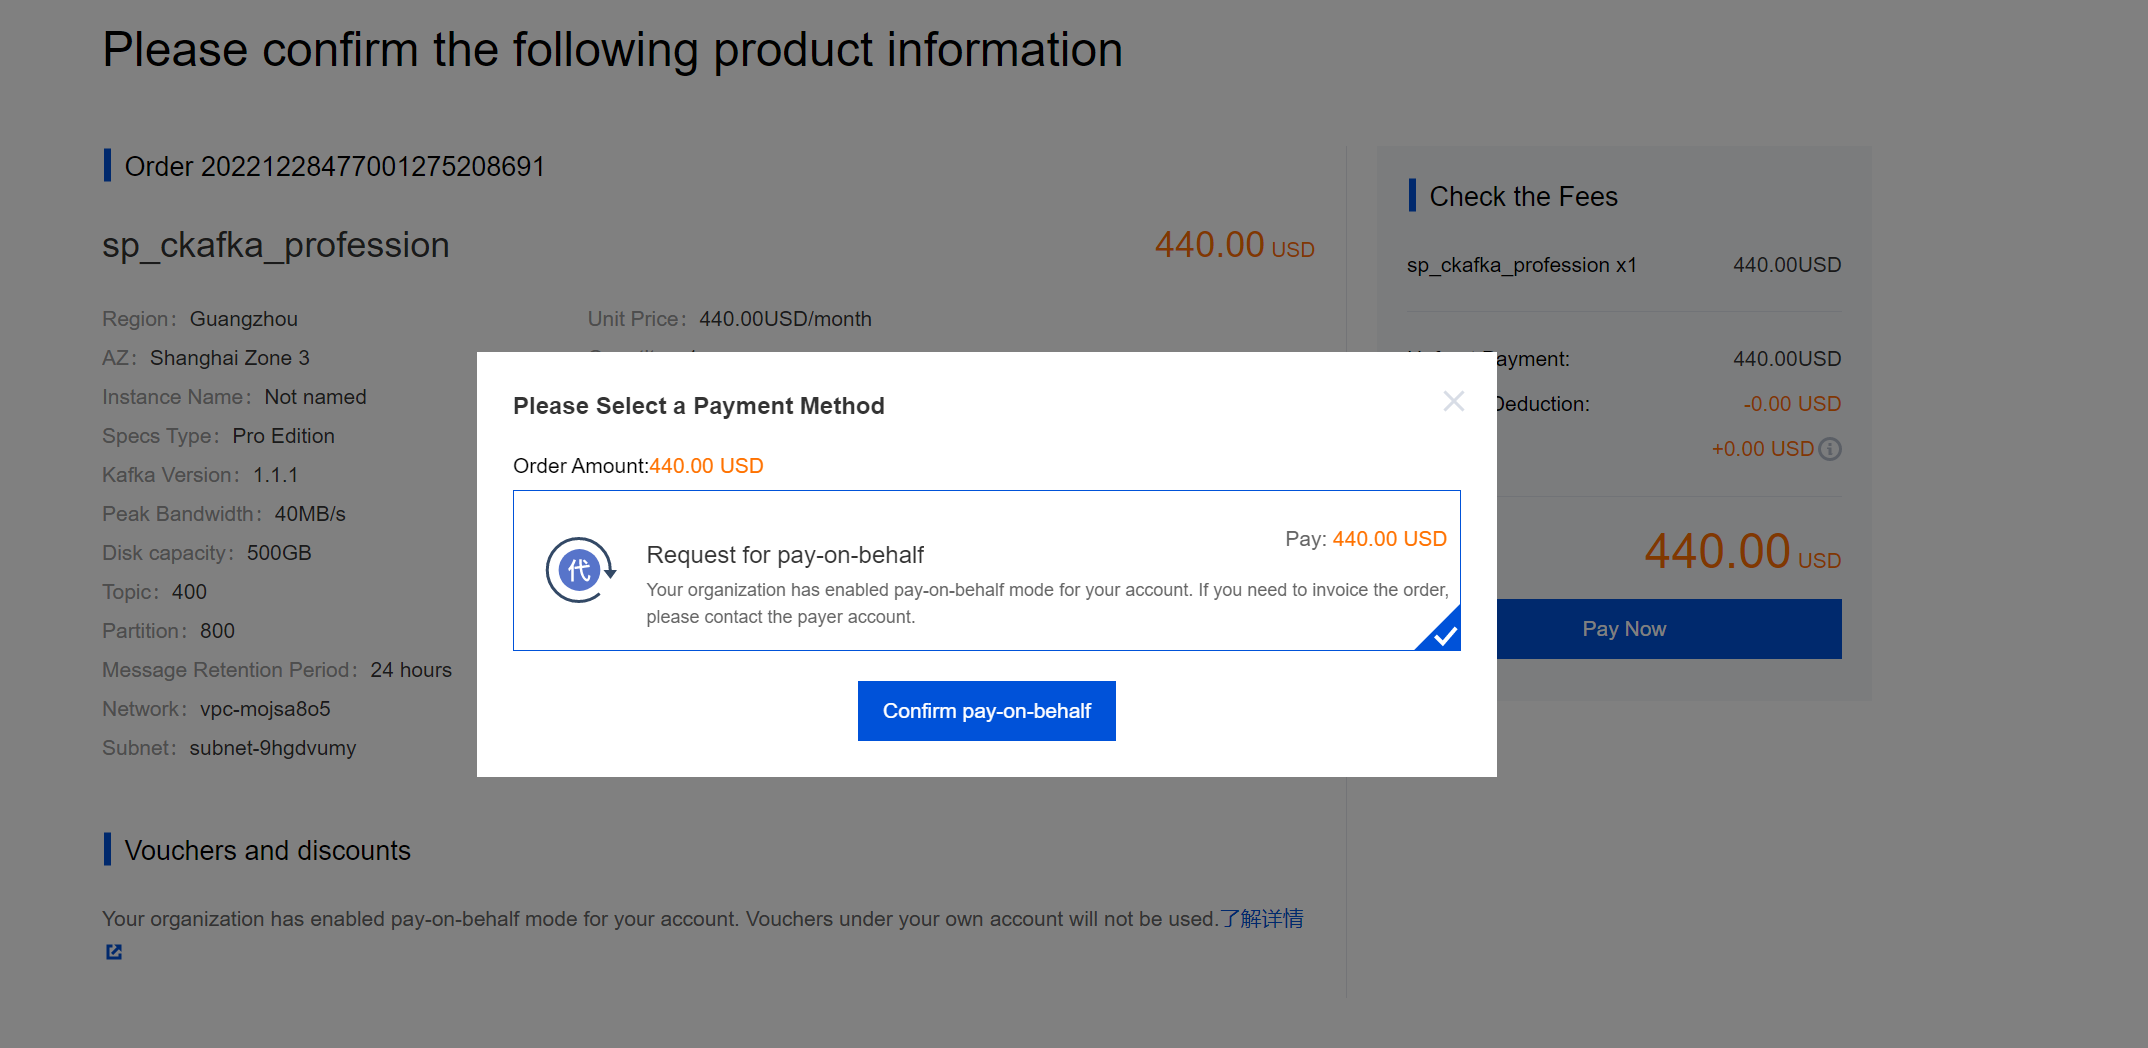Confirm pay-on-behalf payment

coord(986,711)
